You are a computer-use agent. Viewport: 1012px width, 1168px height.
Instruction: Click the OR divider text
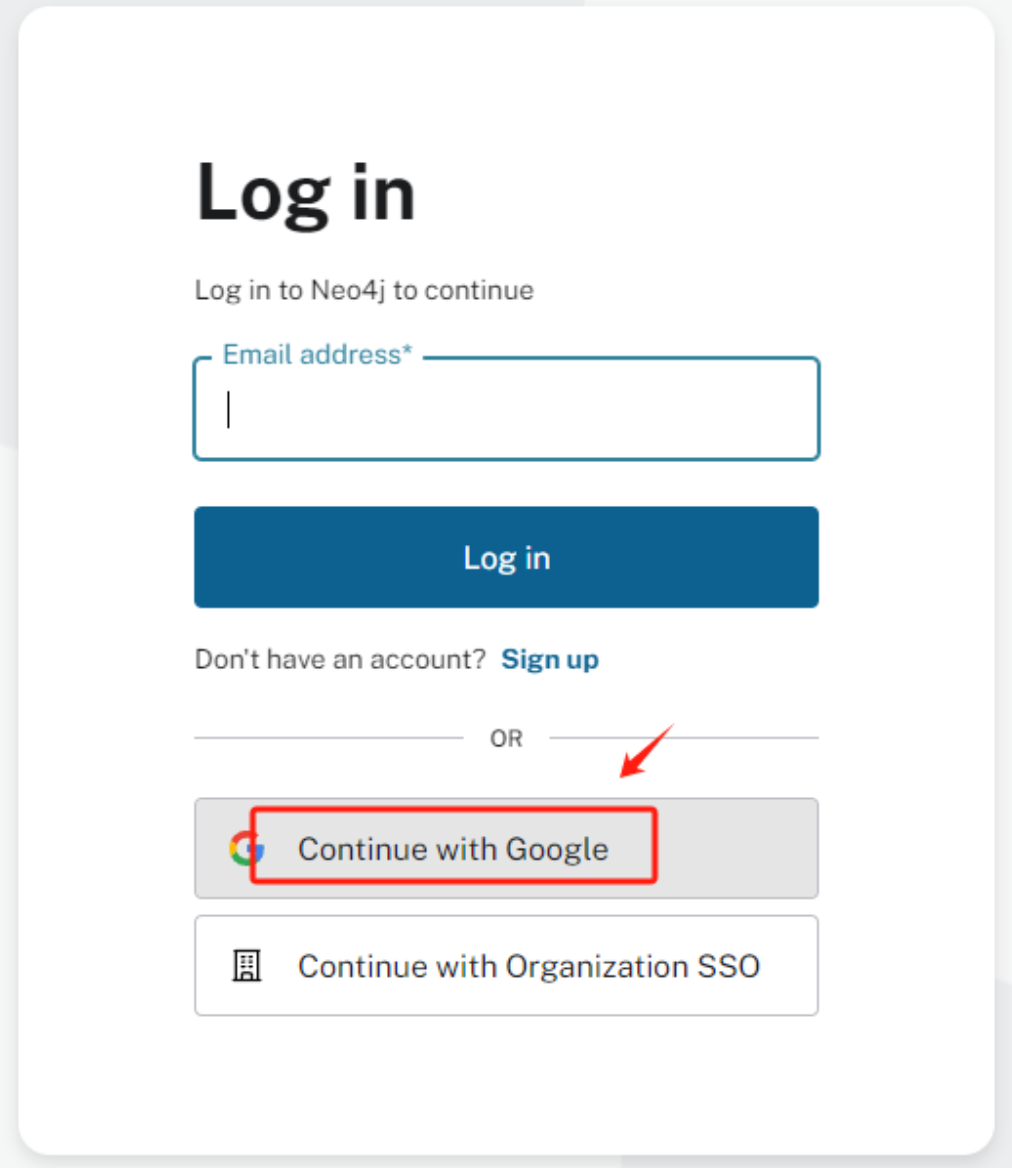tap(506, 739)
